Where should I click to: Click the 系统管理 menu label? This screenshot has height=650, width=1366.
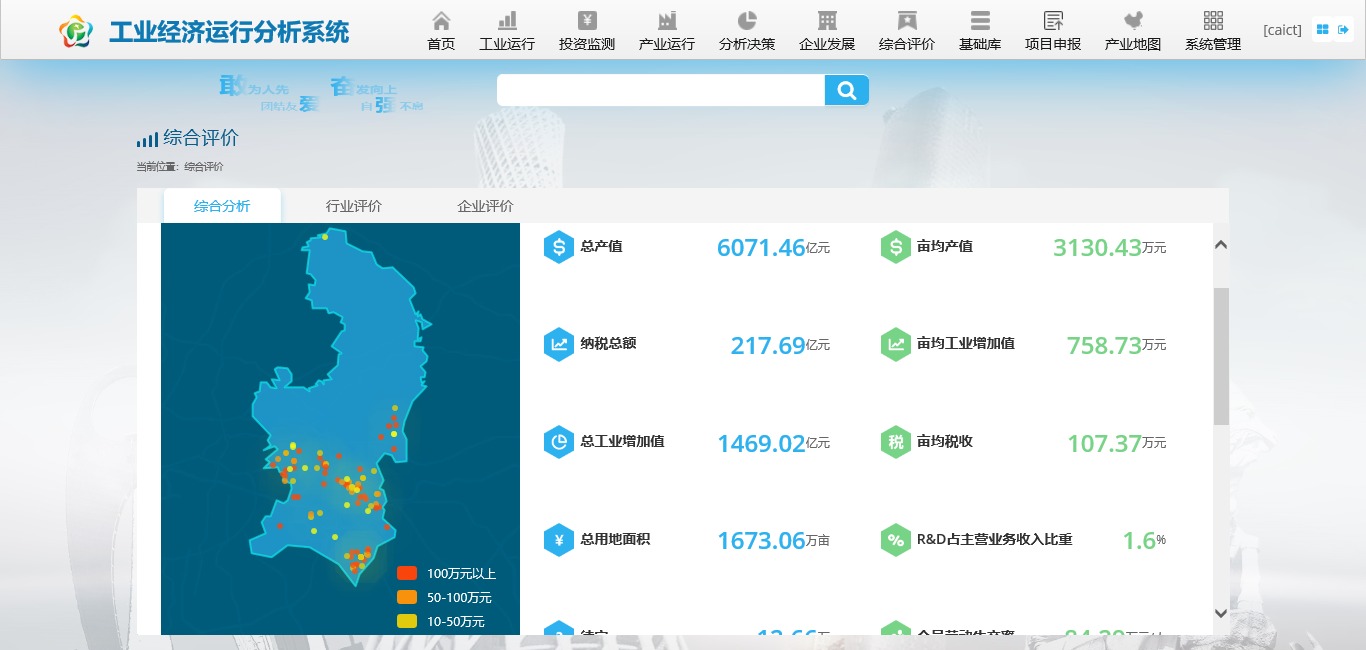point(1213,44)
